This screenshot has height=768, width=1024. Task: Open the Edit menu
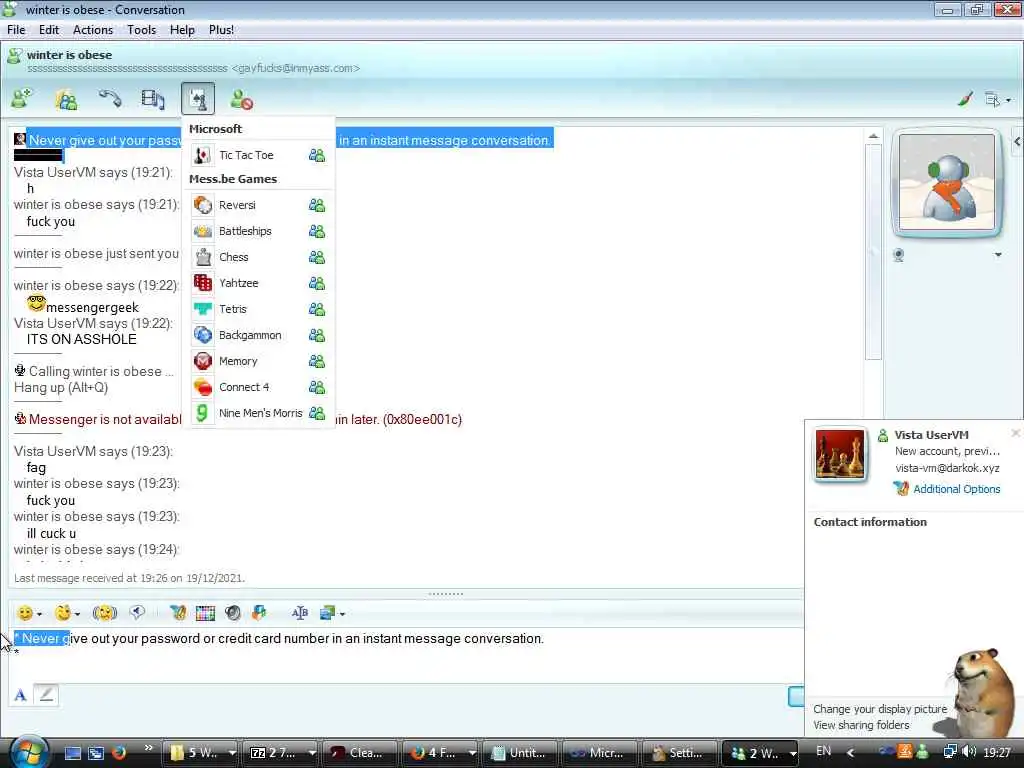pos(49,30)
